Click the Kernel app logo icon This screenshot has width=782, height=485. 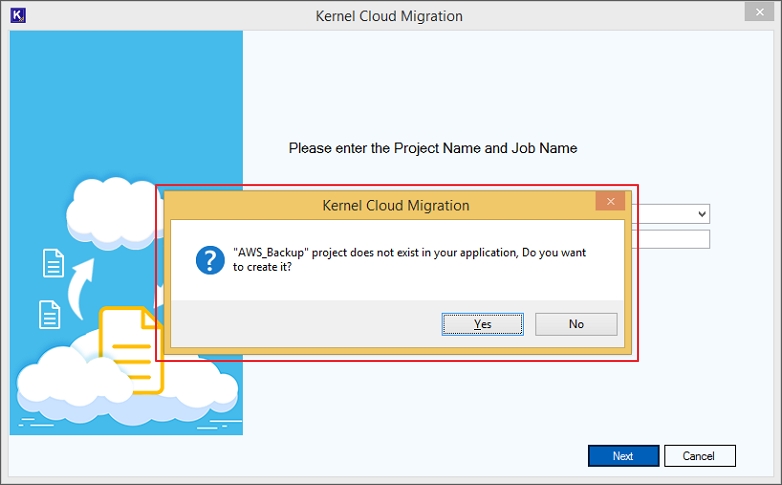18,15
